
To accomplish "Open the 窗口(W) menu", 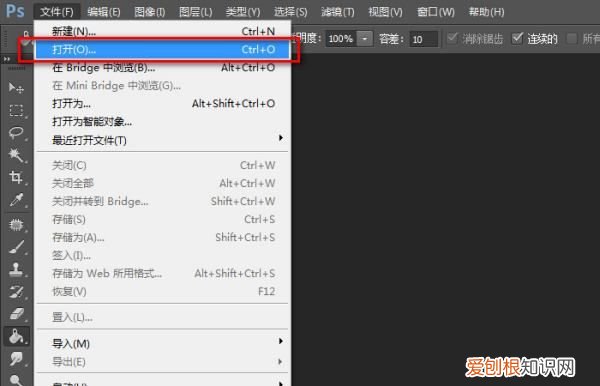I will coord(435,12).
